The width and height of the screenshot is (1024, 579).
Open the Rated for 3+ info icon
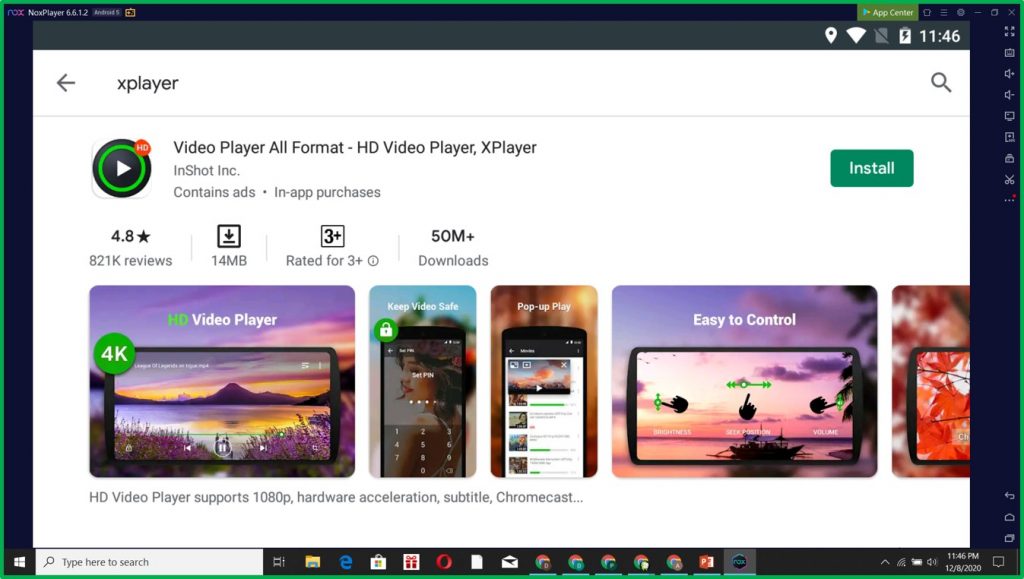(x=373, y=260)
